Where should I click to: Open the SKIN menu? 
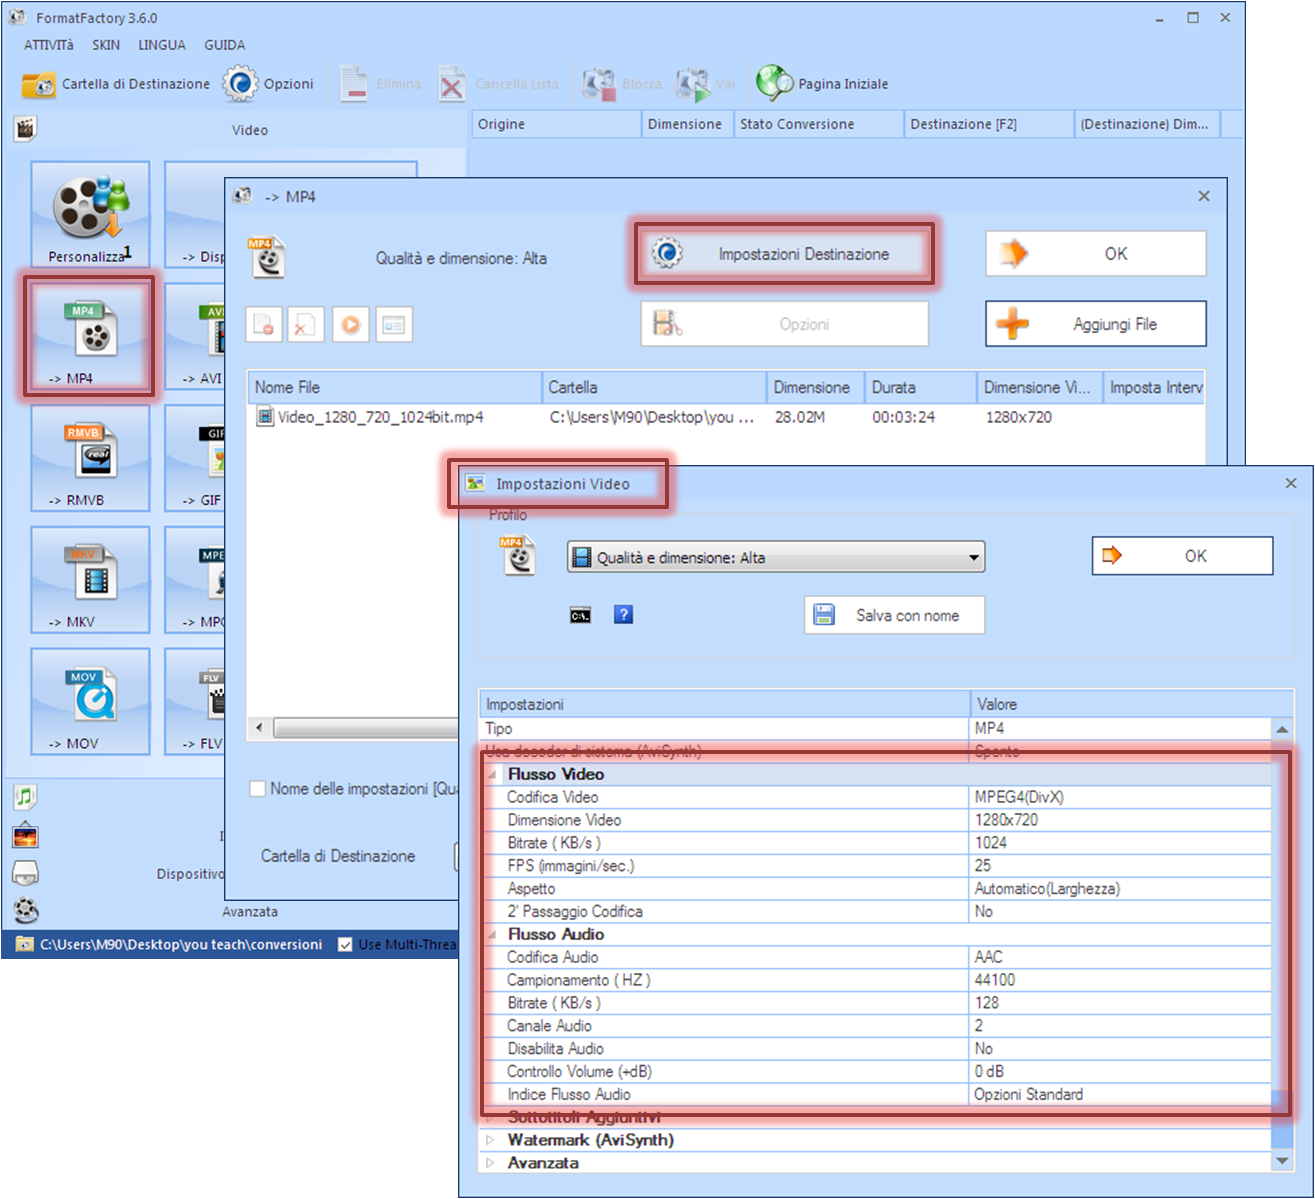(x=106, y=45)
